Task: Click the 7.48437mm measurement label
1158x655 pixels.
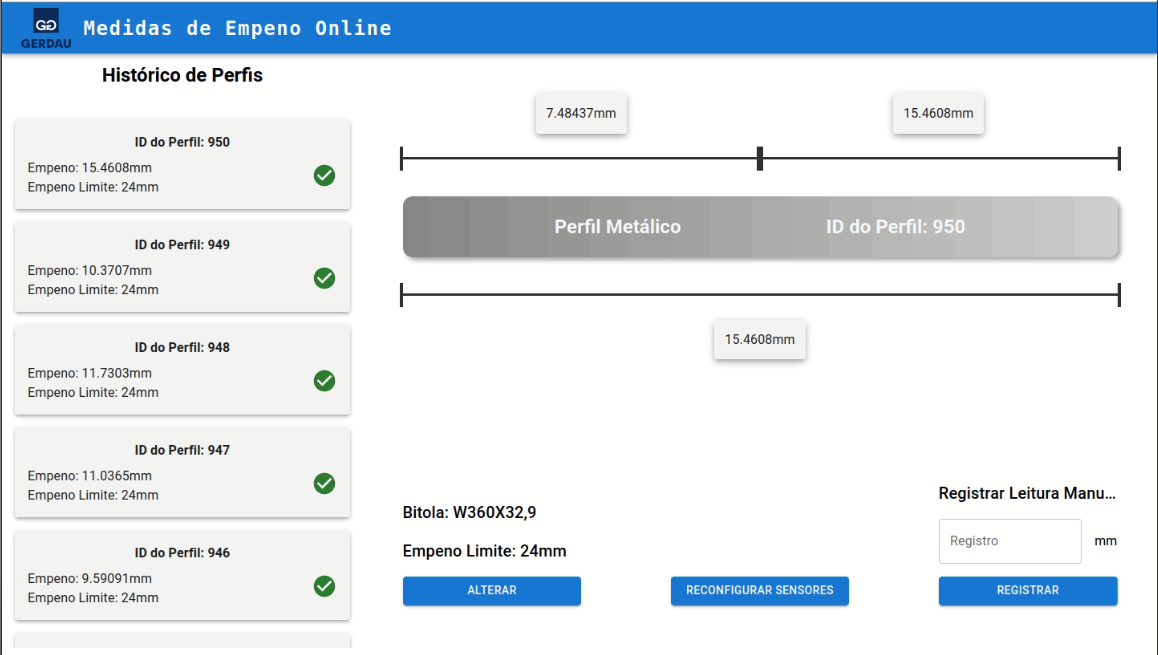Action: click(x=581, y=114)
